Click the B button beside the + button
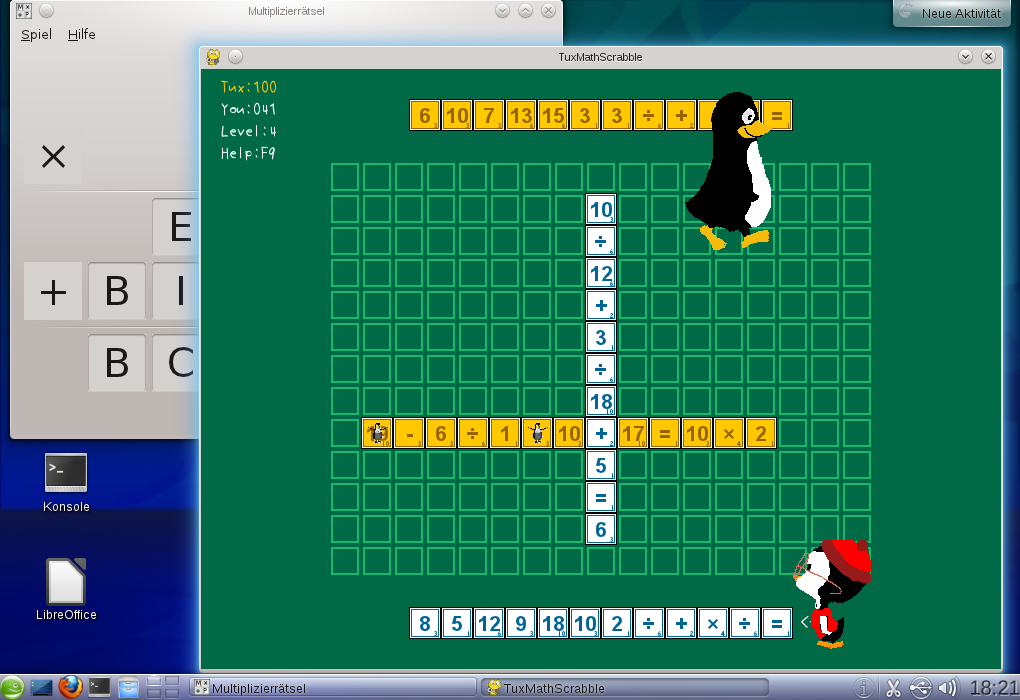 117,291
